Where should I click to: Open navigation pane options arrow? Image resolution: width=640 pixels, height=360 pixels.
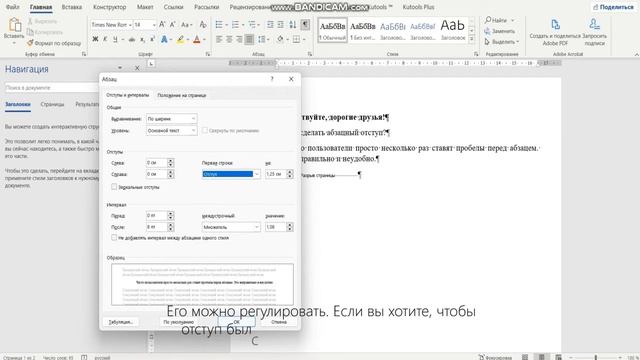tap(120, 68)
